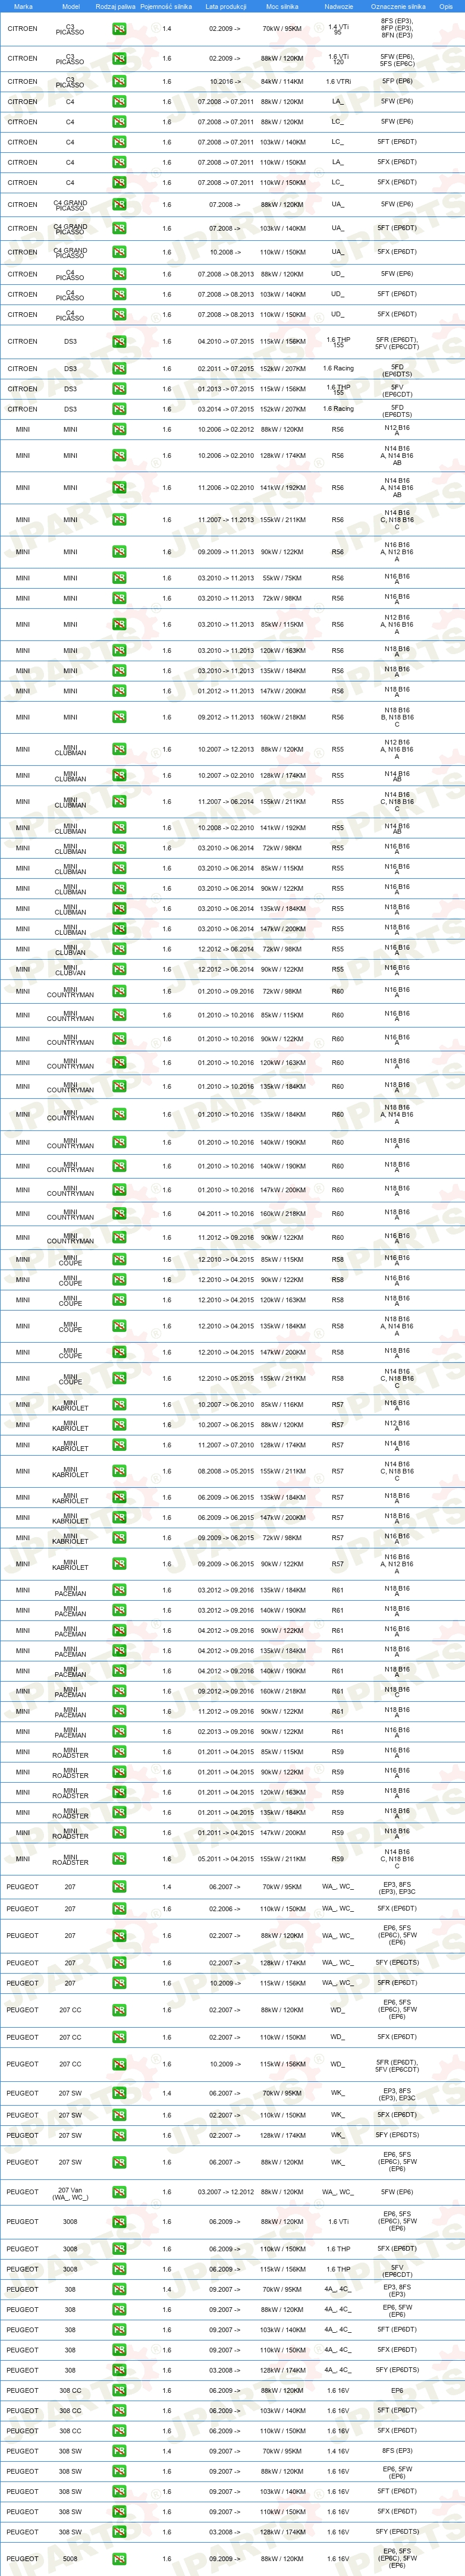Select '04.2011 -> 10.2016' Countryman date cell

click(225, 1214)
